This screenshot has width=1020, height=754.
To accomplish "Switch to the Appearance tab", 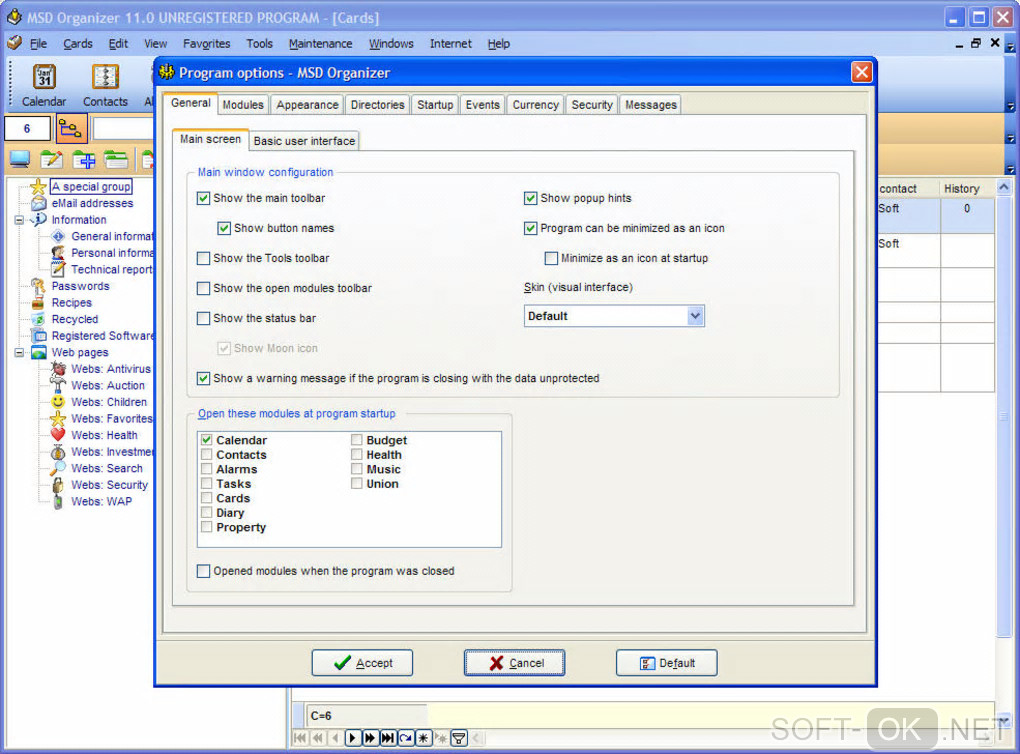I will (307, 105).
